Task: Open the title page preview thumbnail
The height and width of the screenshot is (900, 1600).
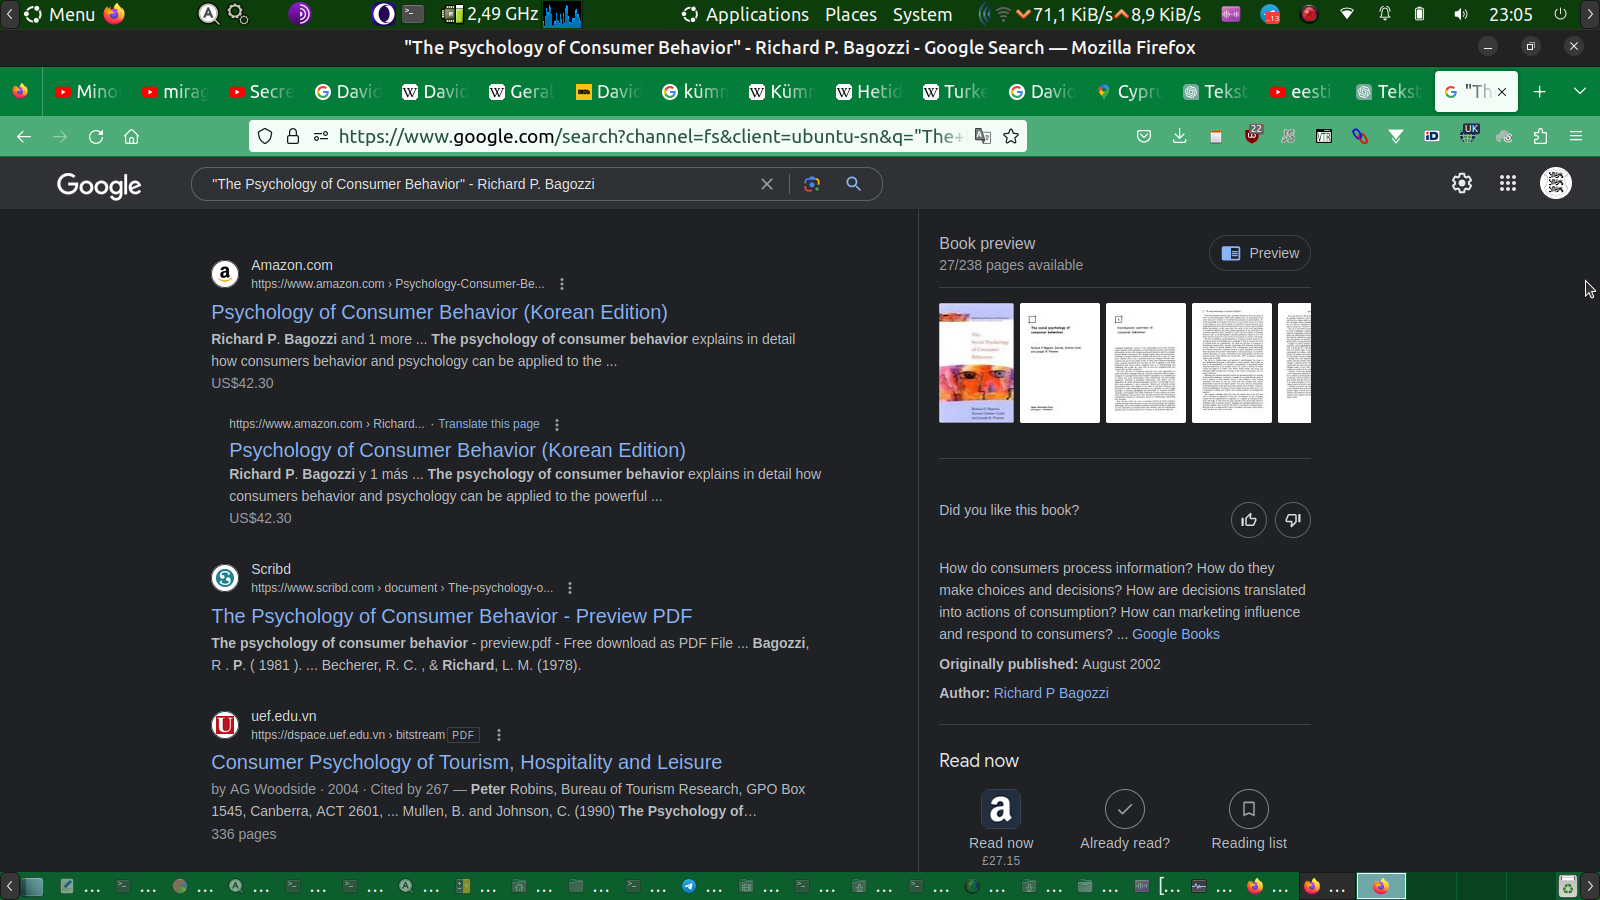Action: coord(1060,363)
